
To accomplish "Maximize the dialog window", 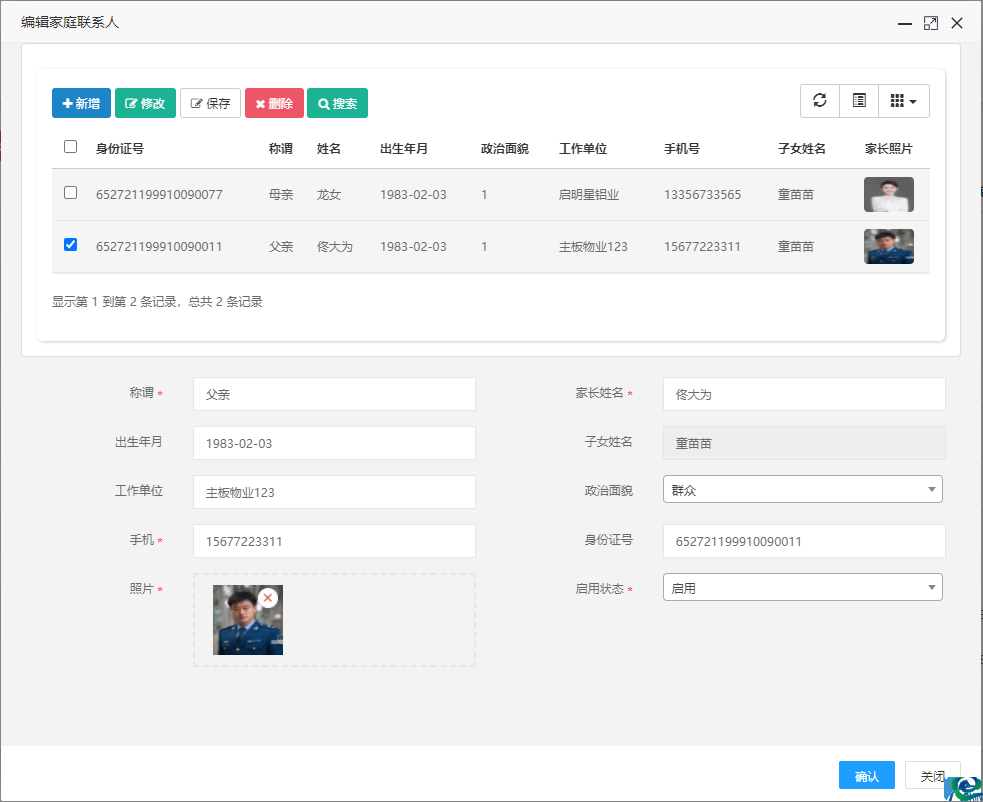I will 931,23.
